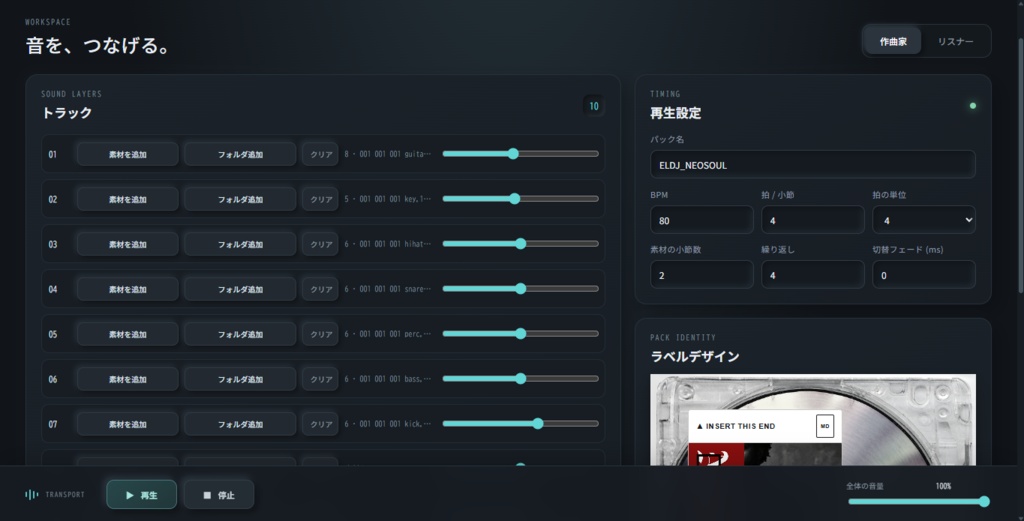This screenshot has width=1024, height=521.
Task: Click the label design cassette thumbnail
Action: (812, 420)
